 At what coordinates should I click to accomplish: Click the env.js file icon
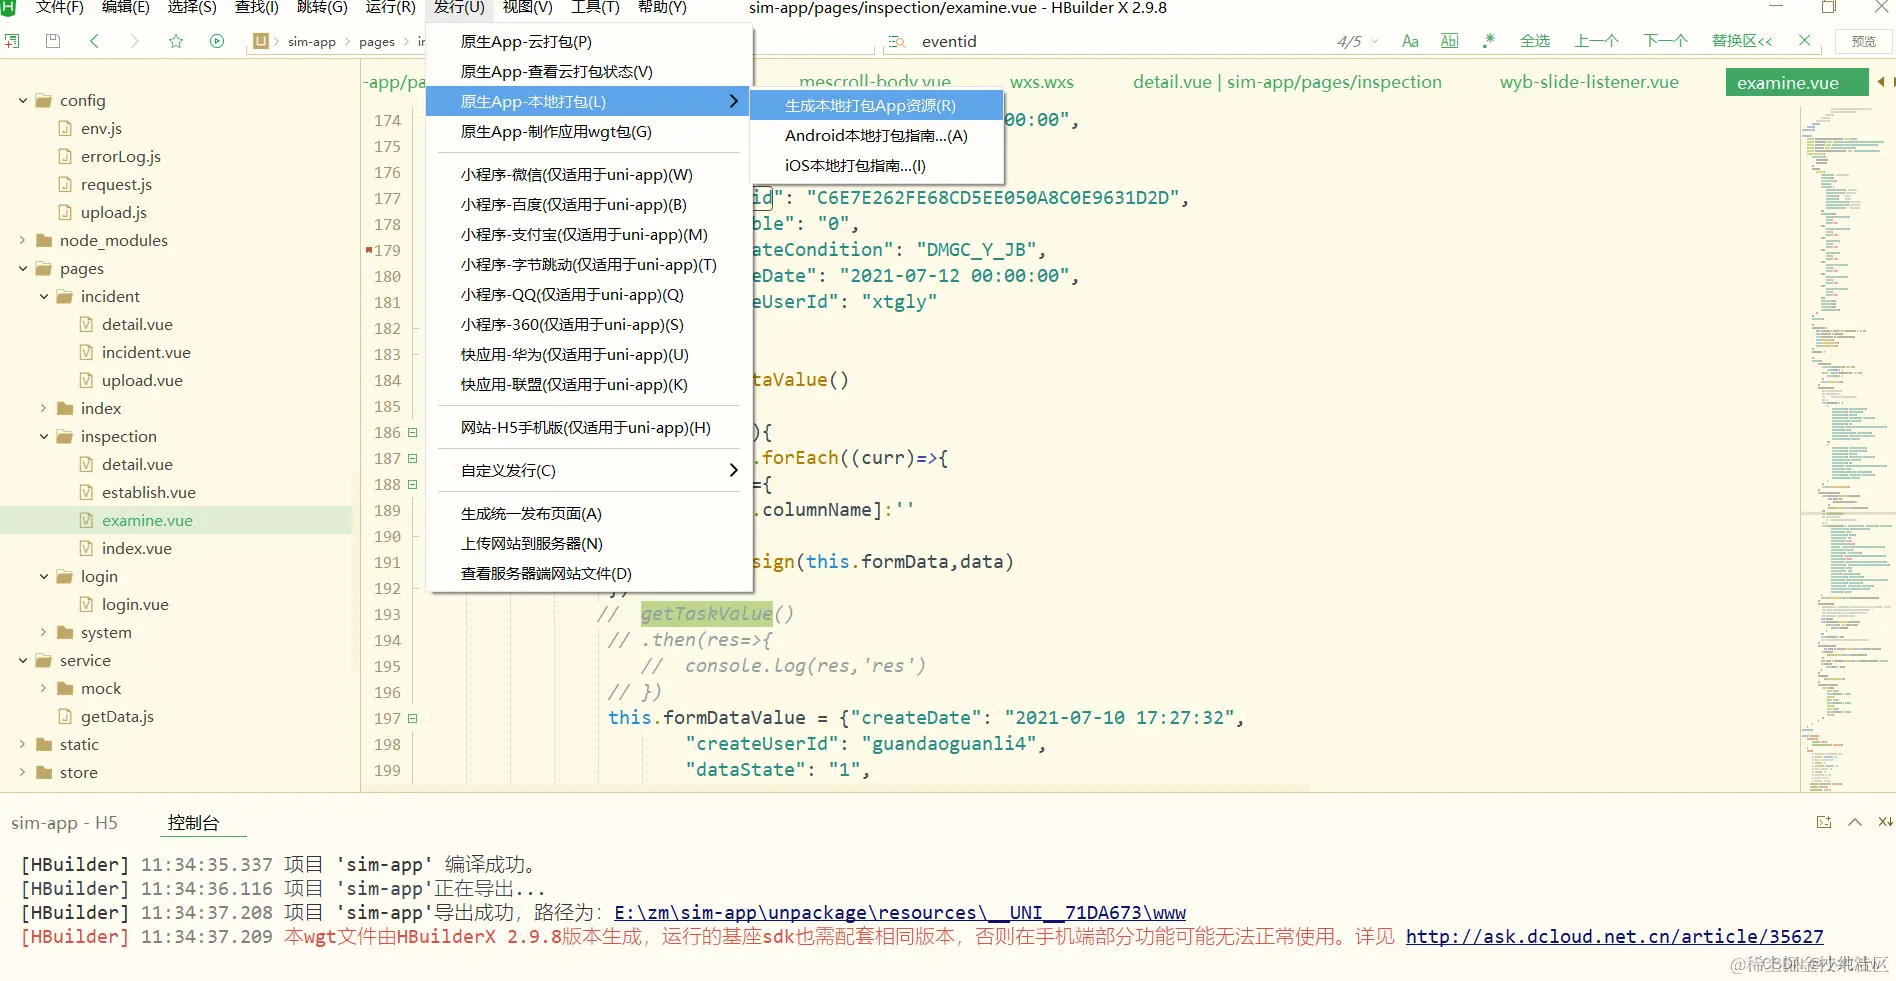coord(65,128)
